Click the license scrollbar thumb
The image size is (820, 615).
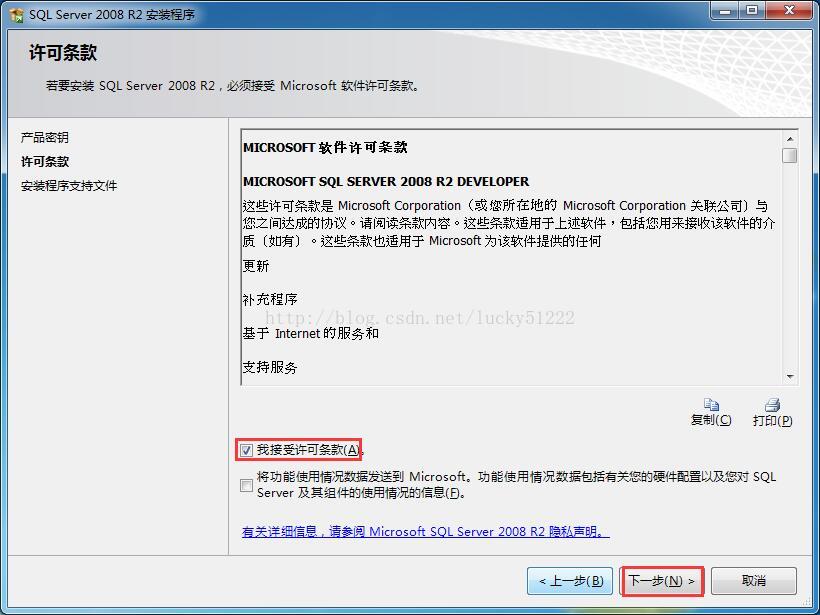point(790,155)
